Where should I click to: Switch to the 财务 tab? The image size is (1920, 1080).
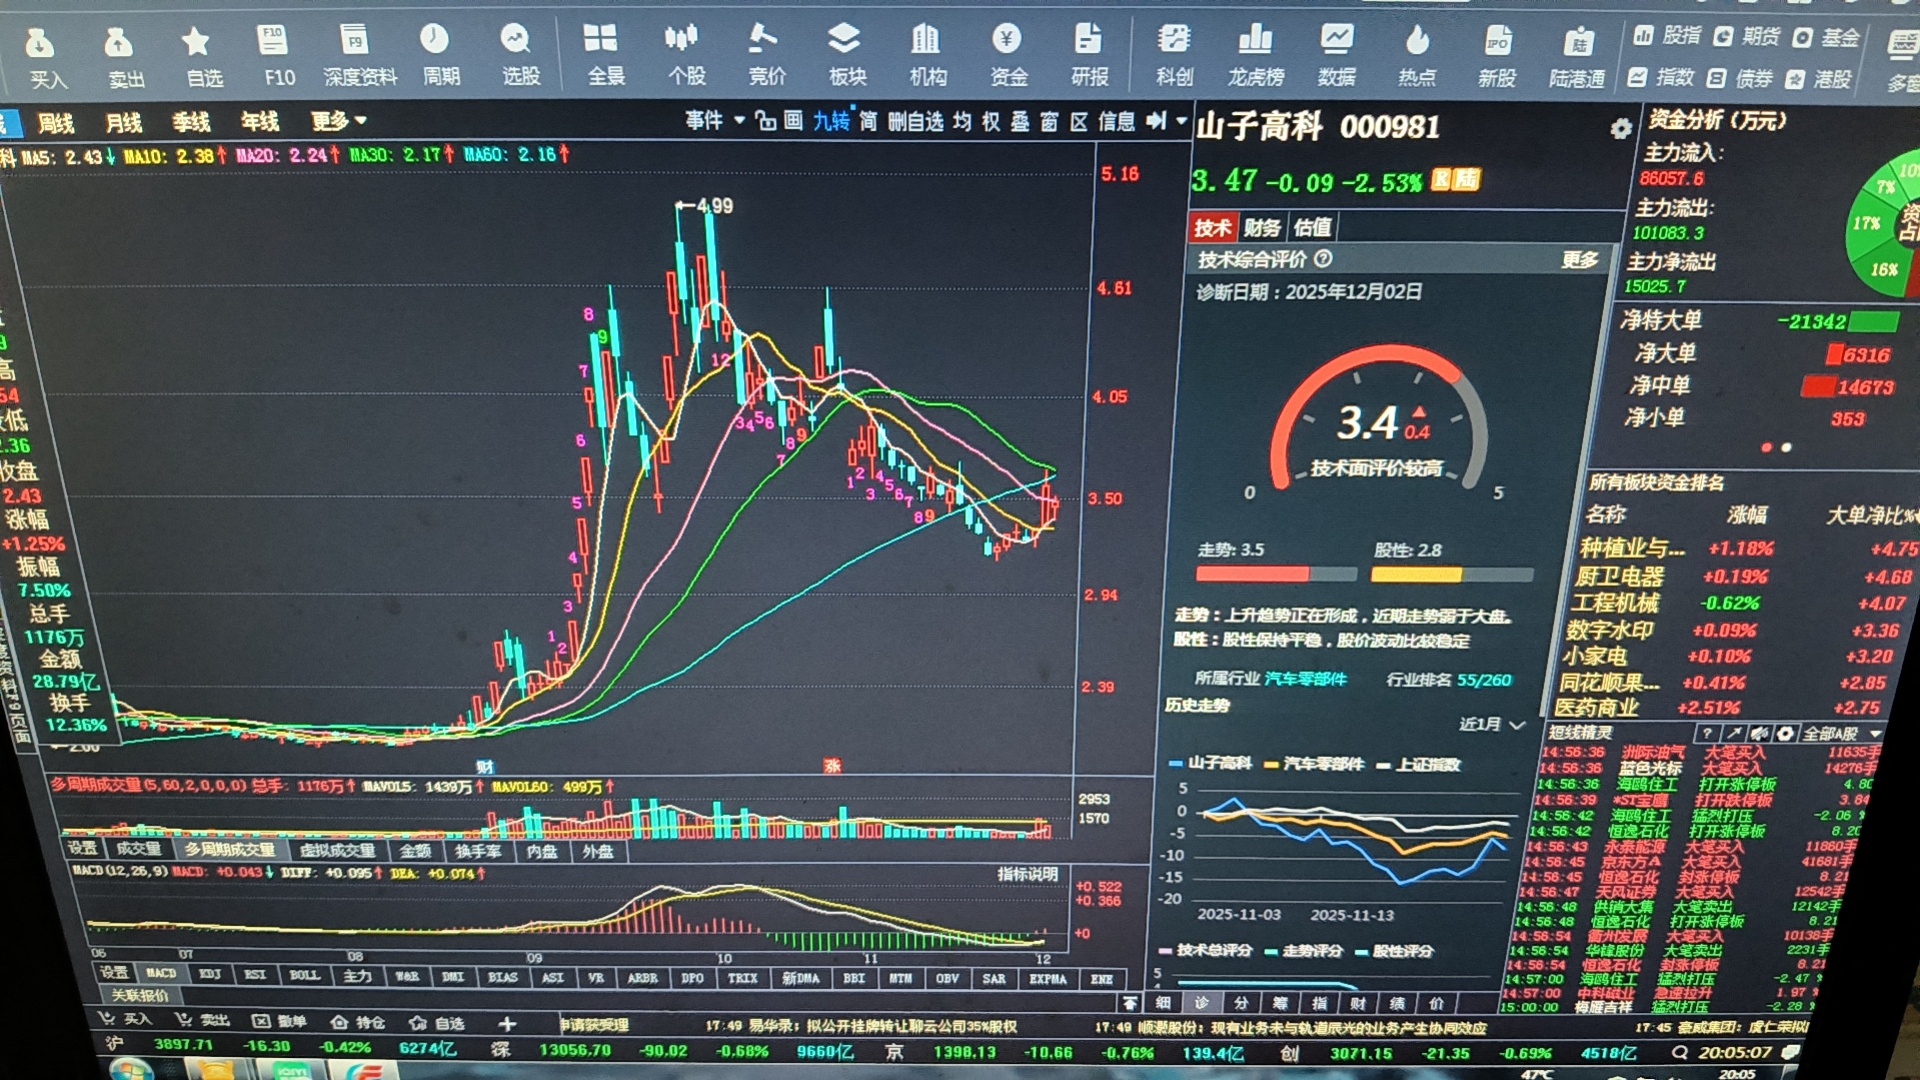point(1262,228)
